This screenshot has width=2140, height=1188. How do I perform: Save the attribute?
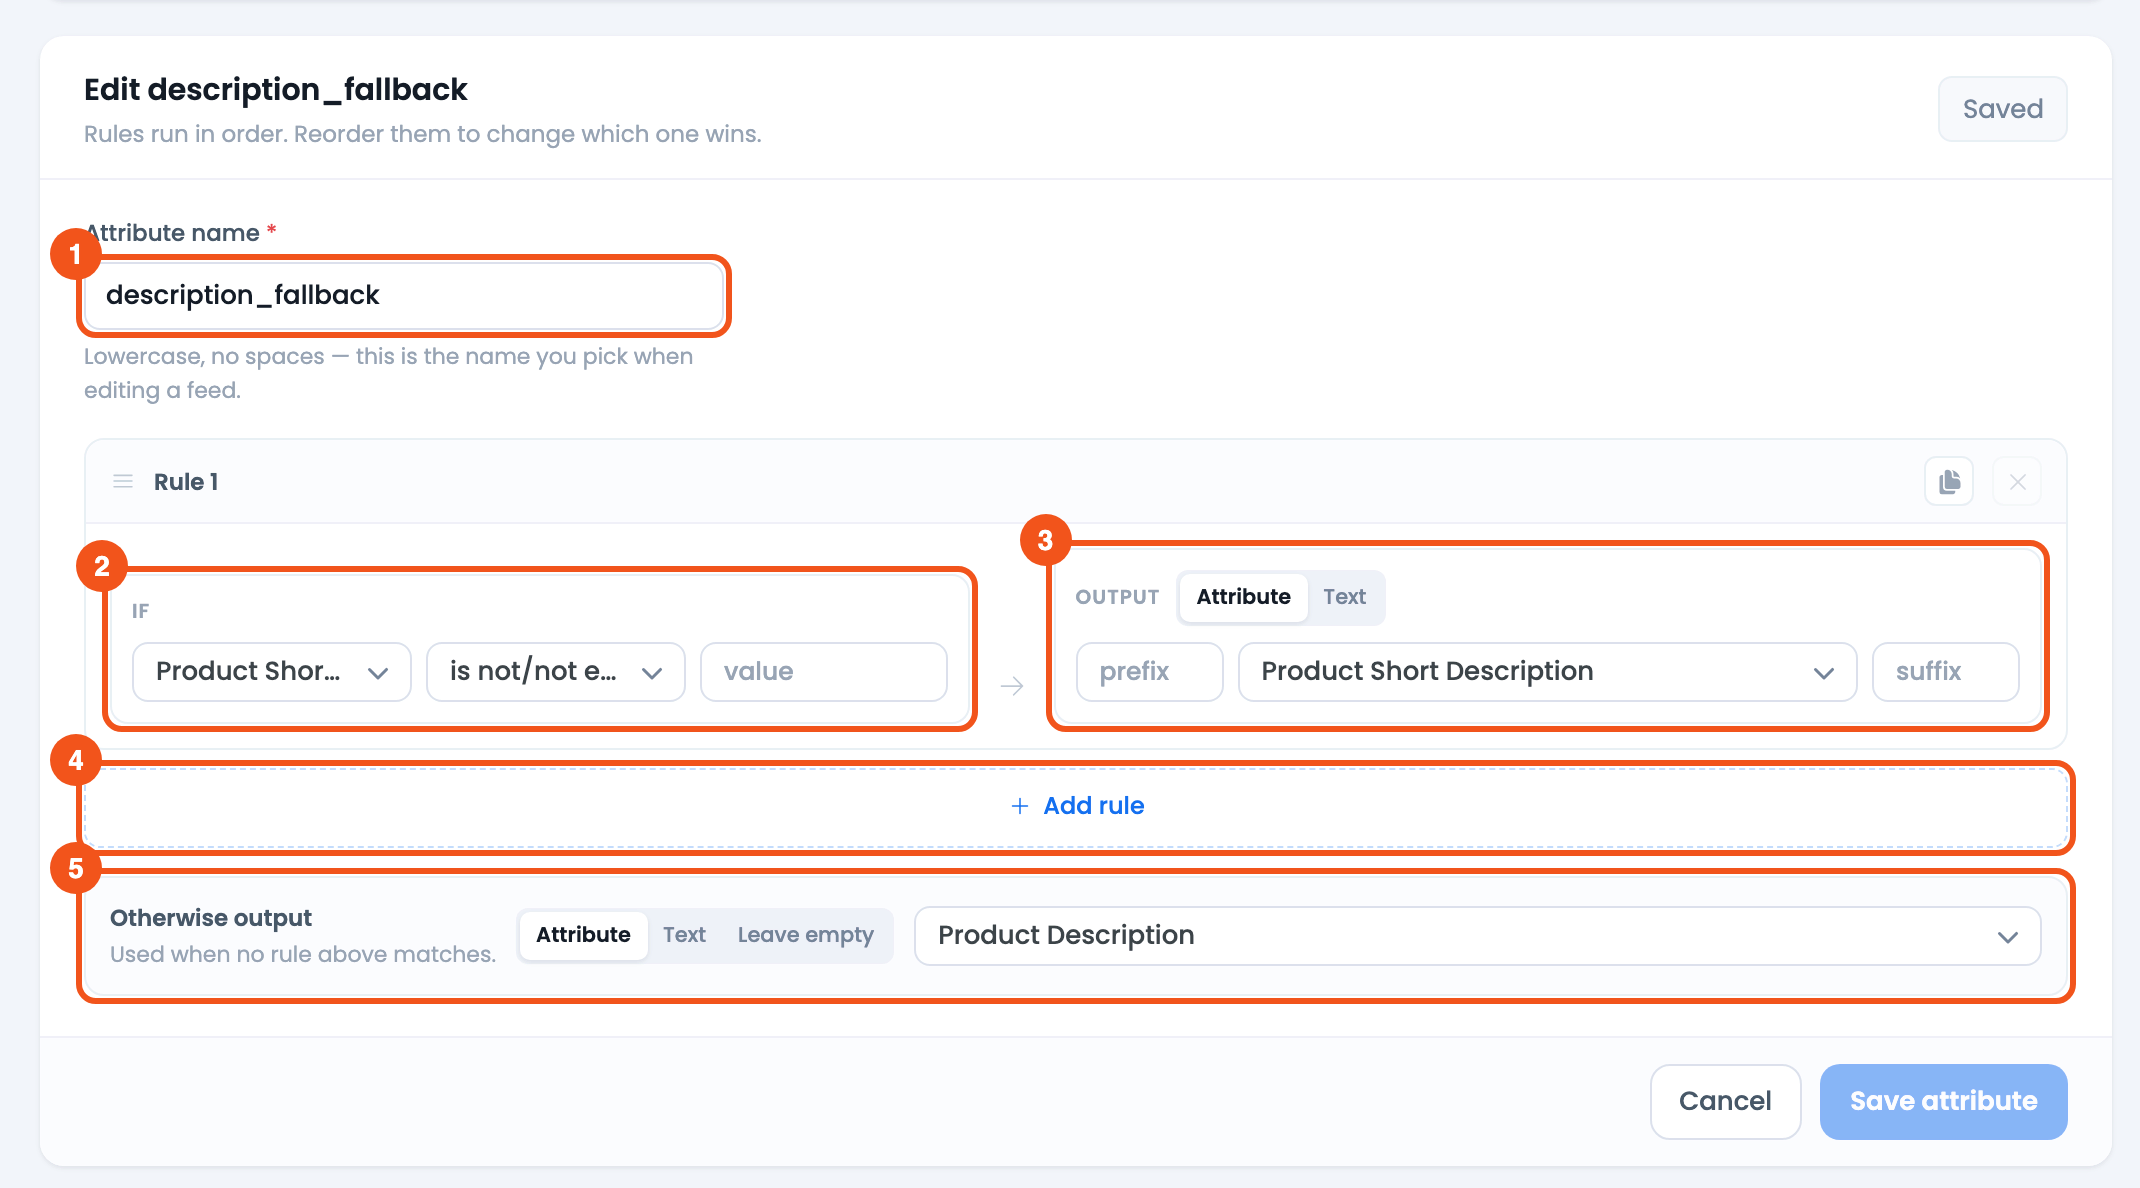[1943, 1101]
